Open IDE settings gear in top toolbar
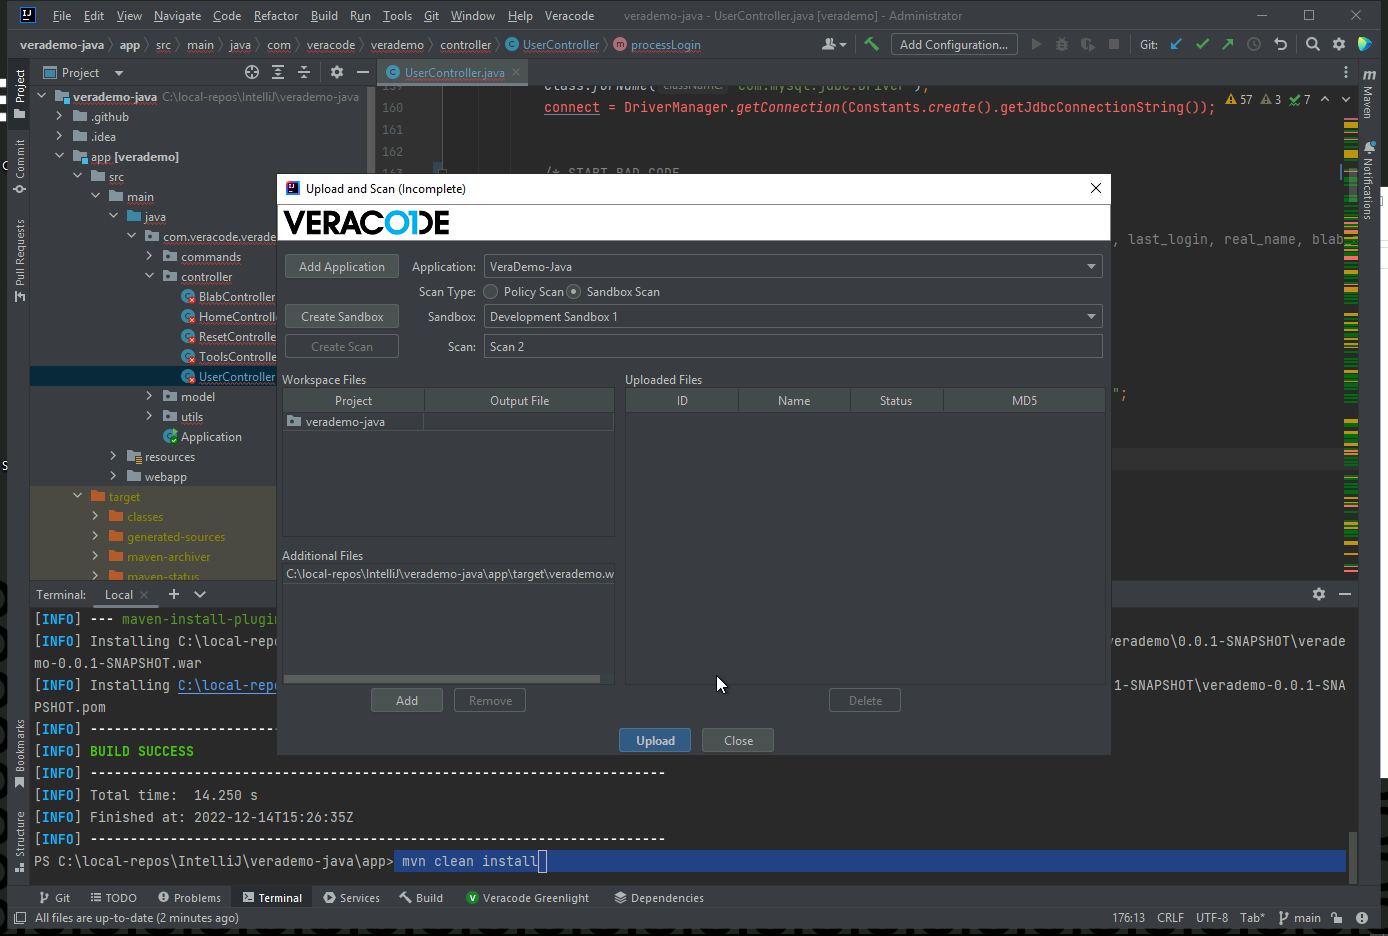Viewport: 1388px width, 936px height. [x=1339, y=44]
